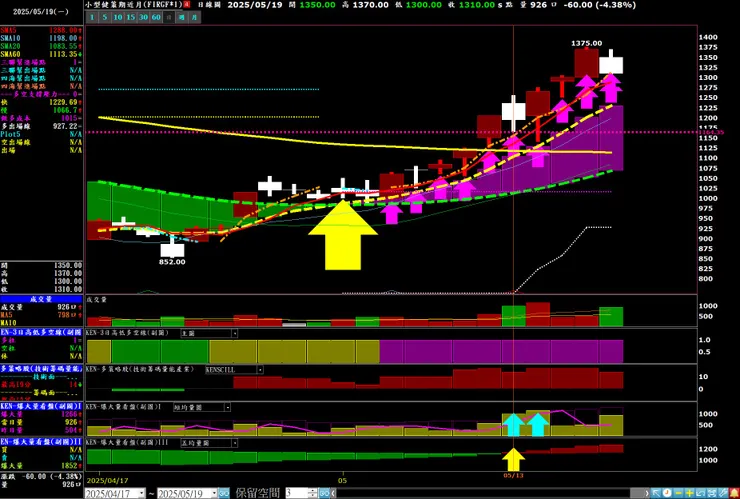Click the 昨日量 504 row
Screen dimensions: 740x499
click(x=42, y=430)
